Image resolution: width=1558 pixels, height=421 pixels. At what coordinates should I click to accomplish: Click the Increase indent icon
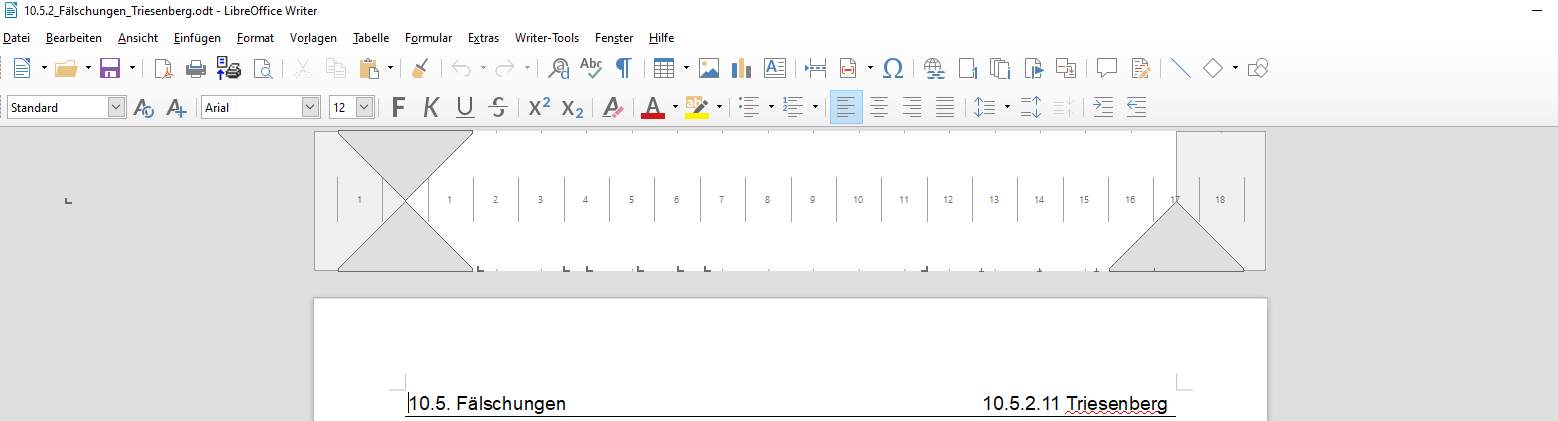(1103, 107)
